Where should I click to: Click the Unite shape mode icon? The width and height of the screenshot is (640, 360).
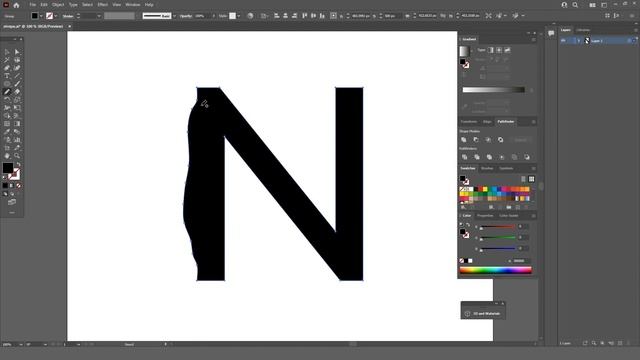pyautogui.click(x=464, y=140)
